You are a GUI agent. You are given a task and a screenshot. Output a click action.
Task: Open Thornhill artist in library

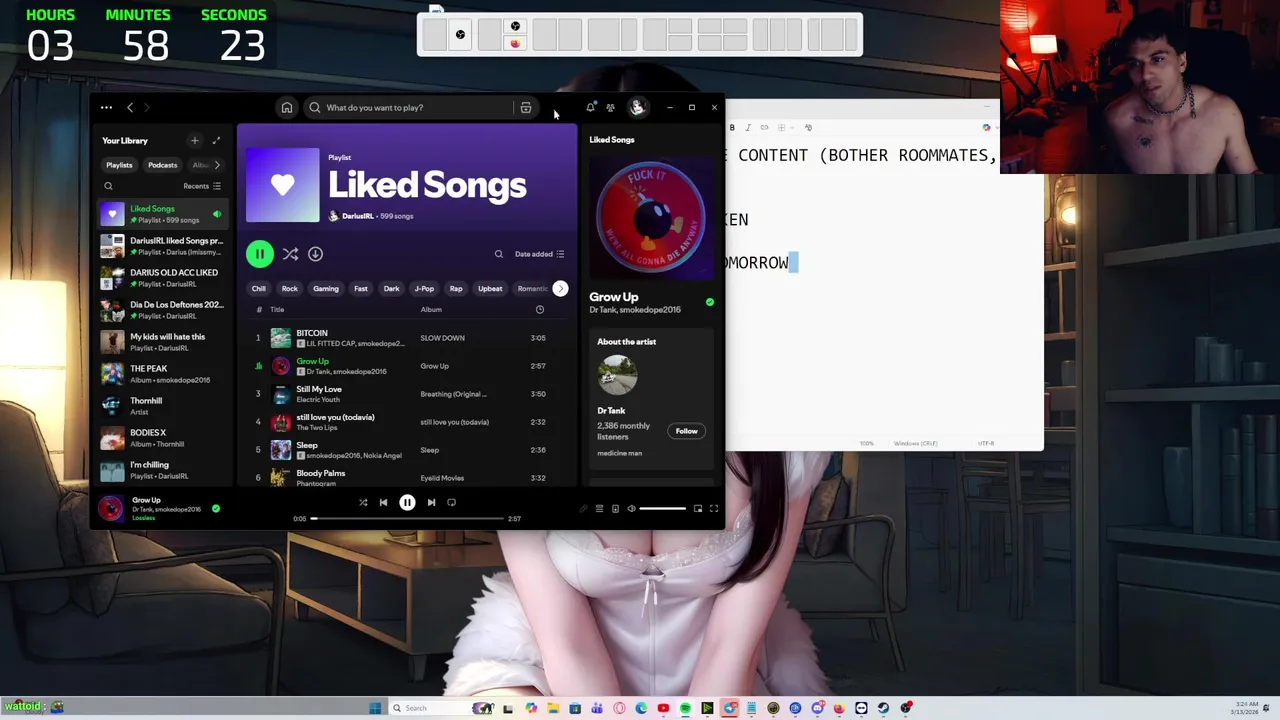162,406
